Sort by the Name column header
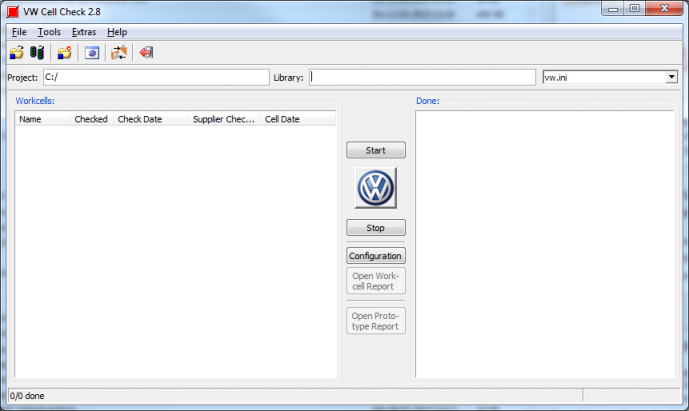The height and width of the screenshot is (411, 689). pyautogui.click(x=43, y=119)
